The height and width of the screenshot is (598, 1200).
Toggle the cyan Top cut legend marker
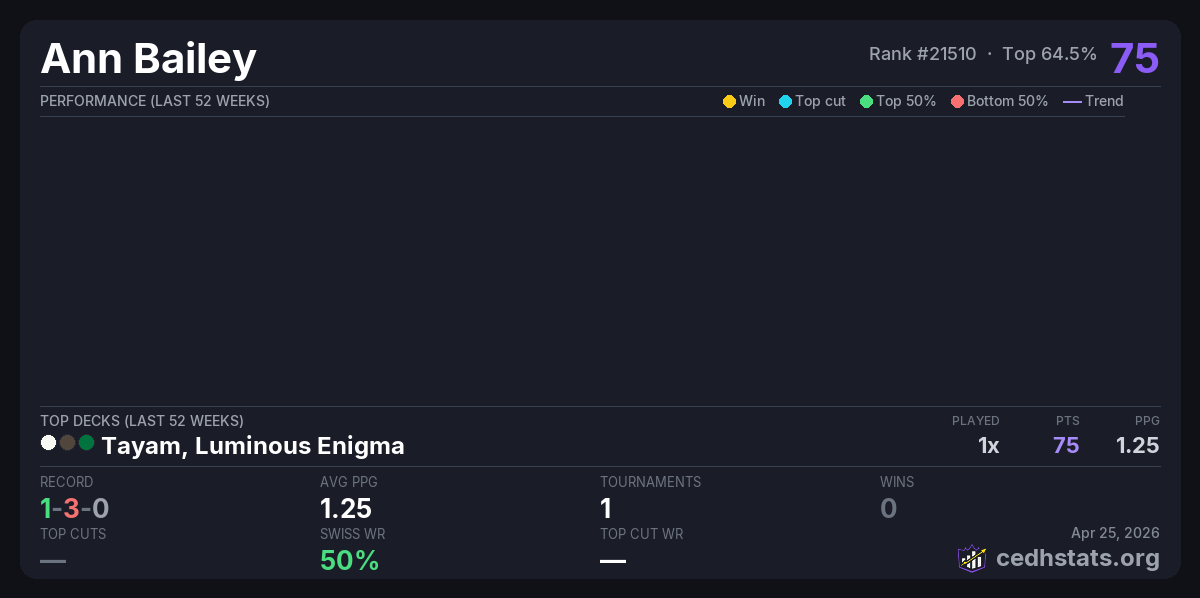[x=785, y=101]
